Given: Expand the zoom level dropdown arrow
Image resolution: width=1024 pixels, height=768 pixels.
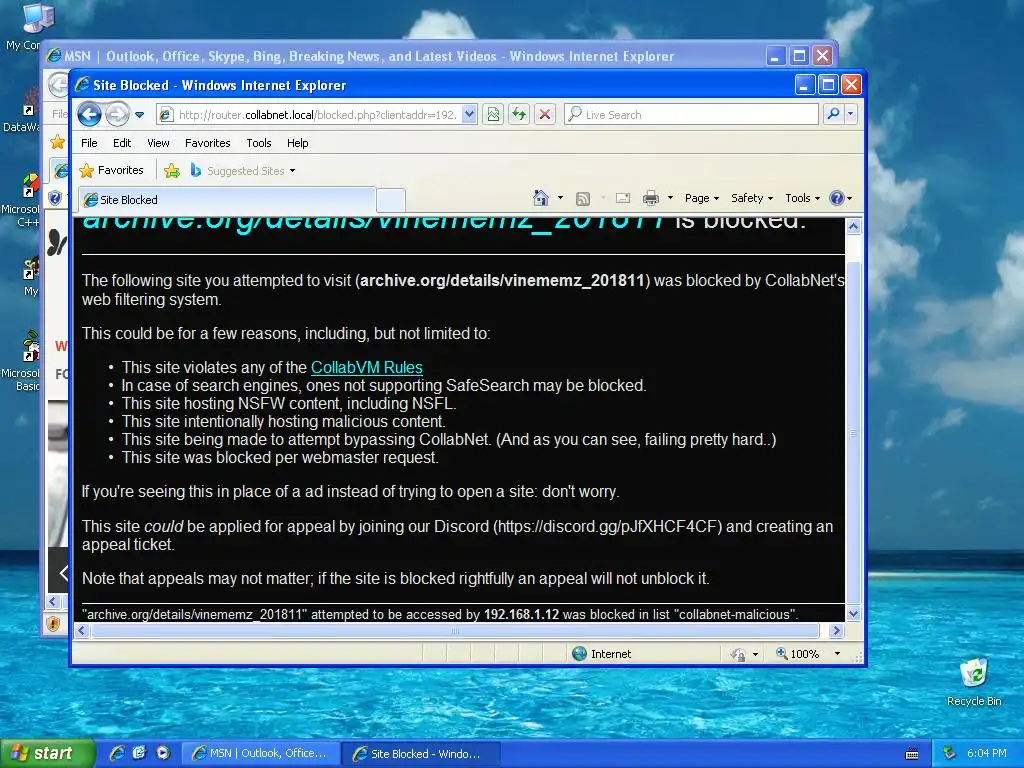Looking at the screenshot, I should pos(837,654).
